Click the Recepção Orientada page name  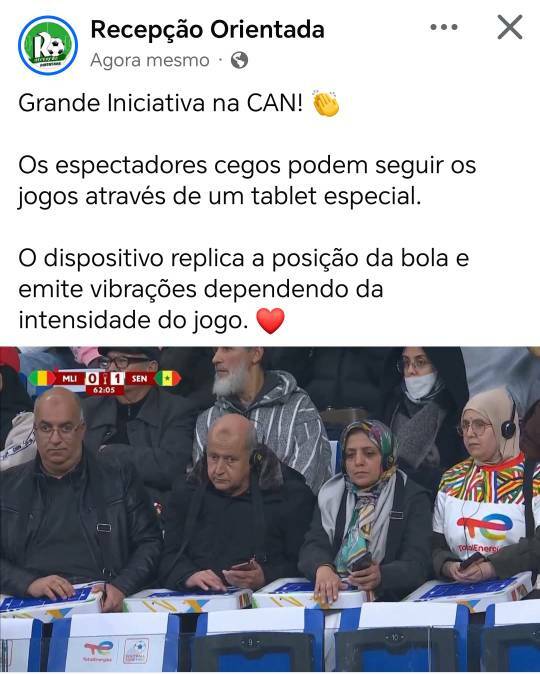tap(207, 30)
